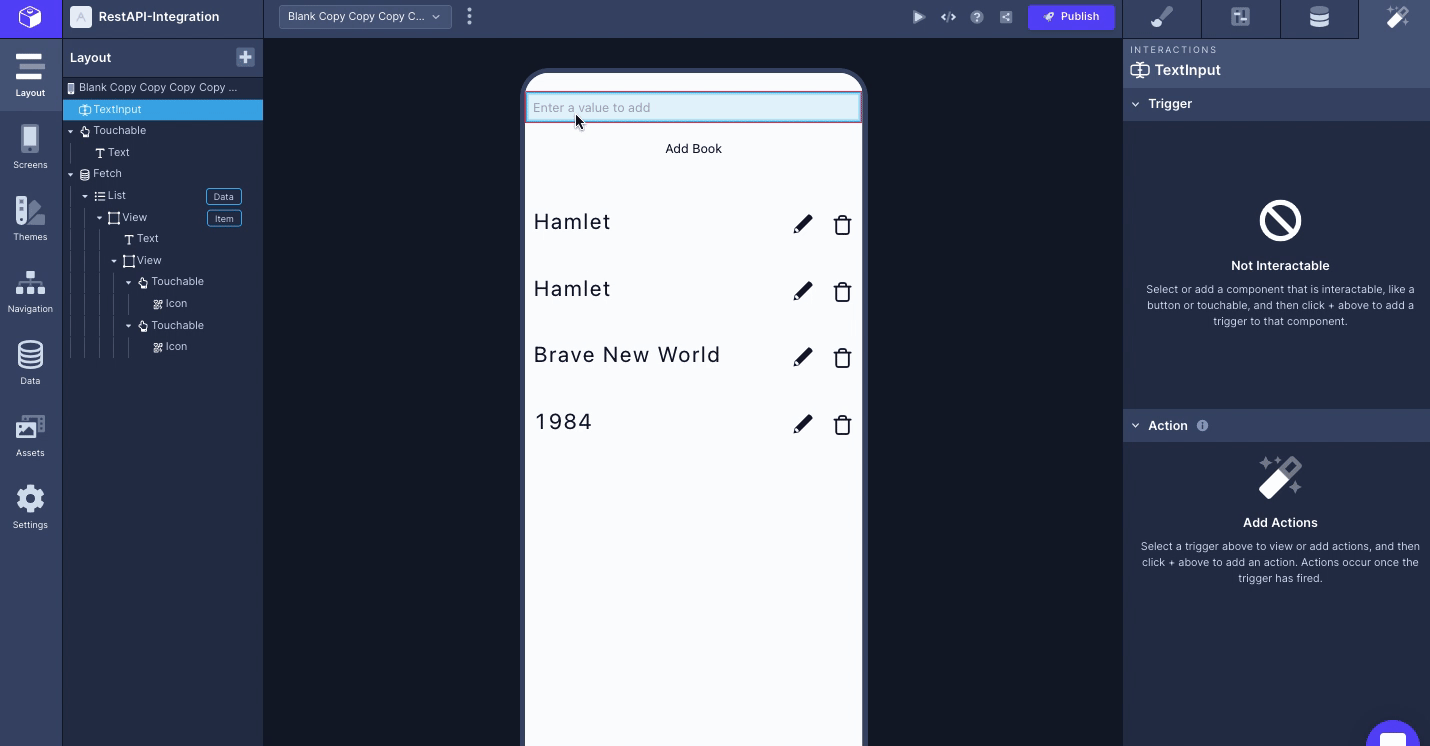Open the Navigation sidebar panel
1430x746 pixels.
30,291
